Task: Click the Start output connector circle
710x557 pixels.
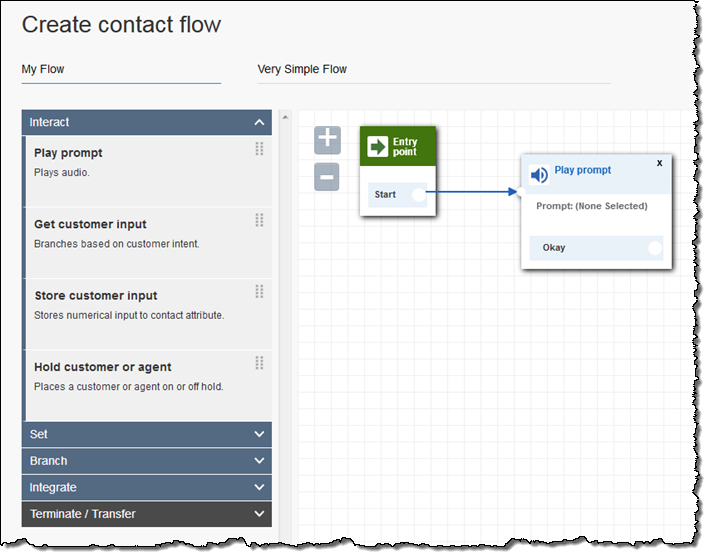Action: click(419, 195)
